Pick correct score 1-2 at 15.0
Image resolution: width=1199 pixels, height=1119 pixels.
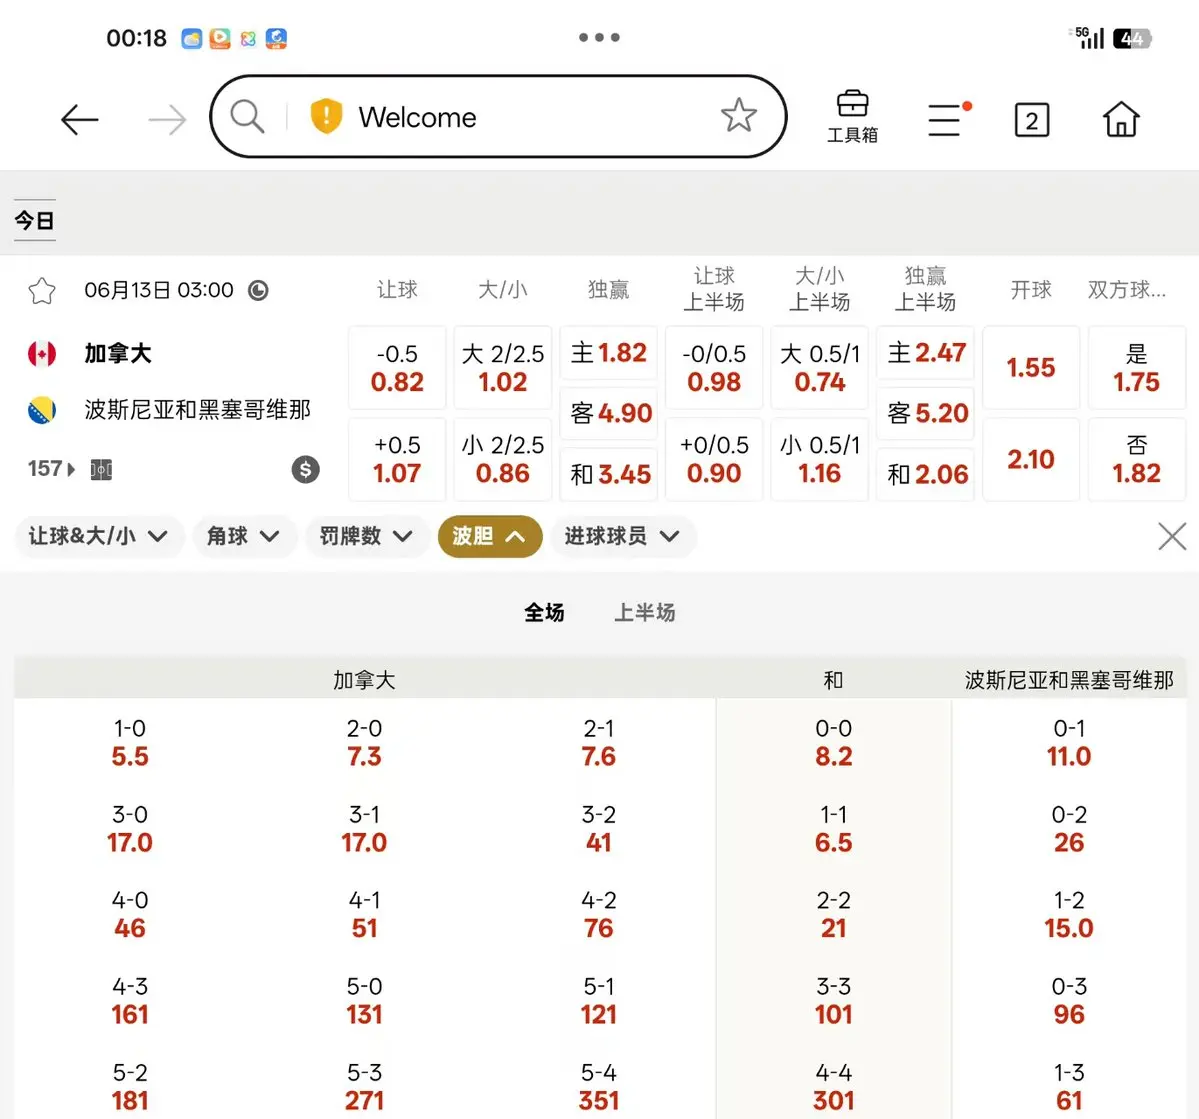point(1069,914)
